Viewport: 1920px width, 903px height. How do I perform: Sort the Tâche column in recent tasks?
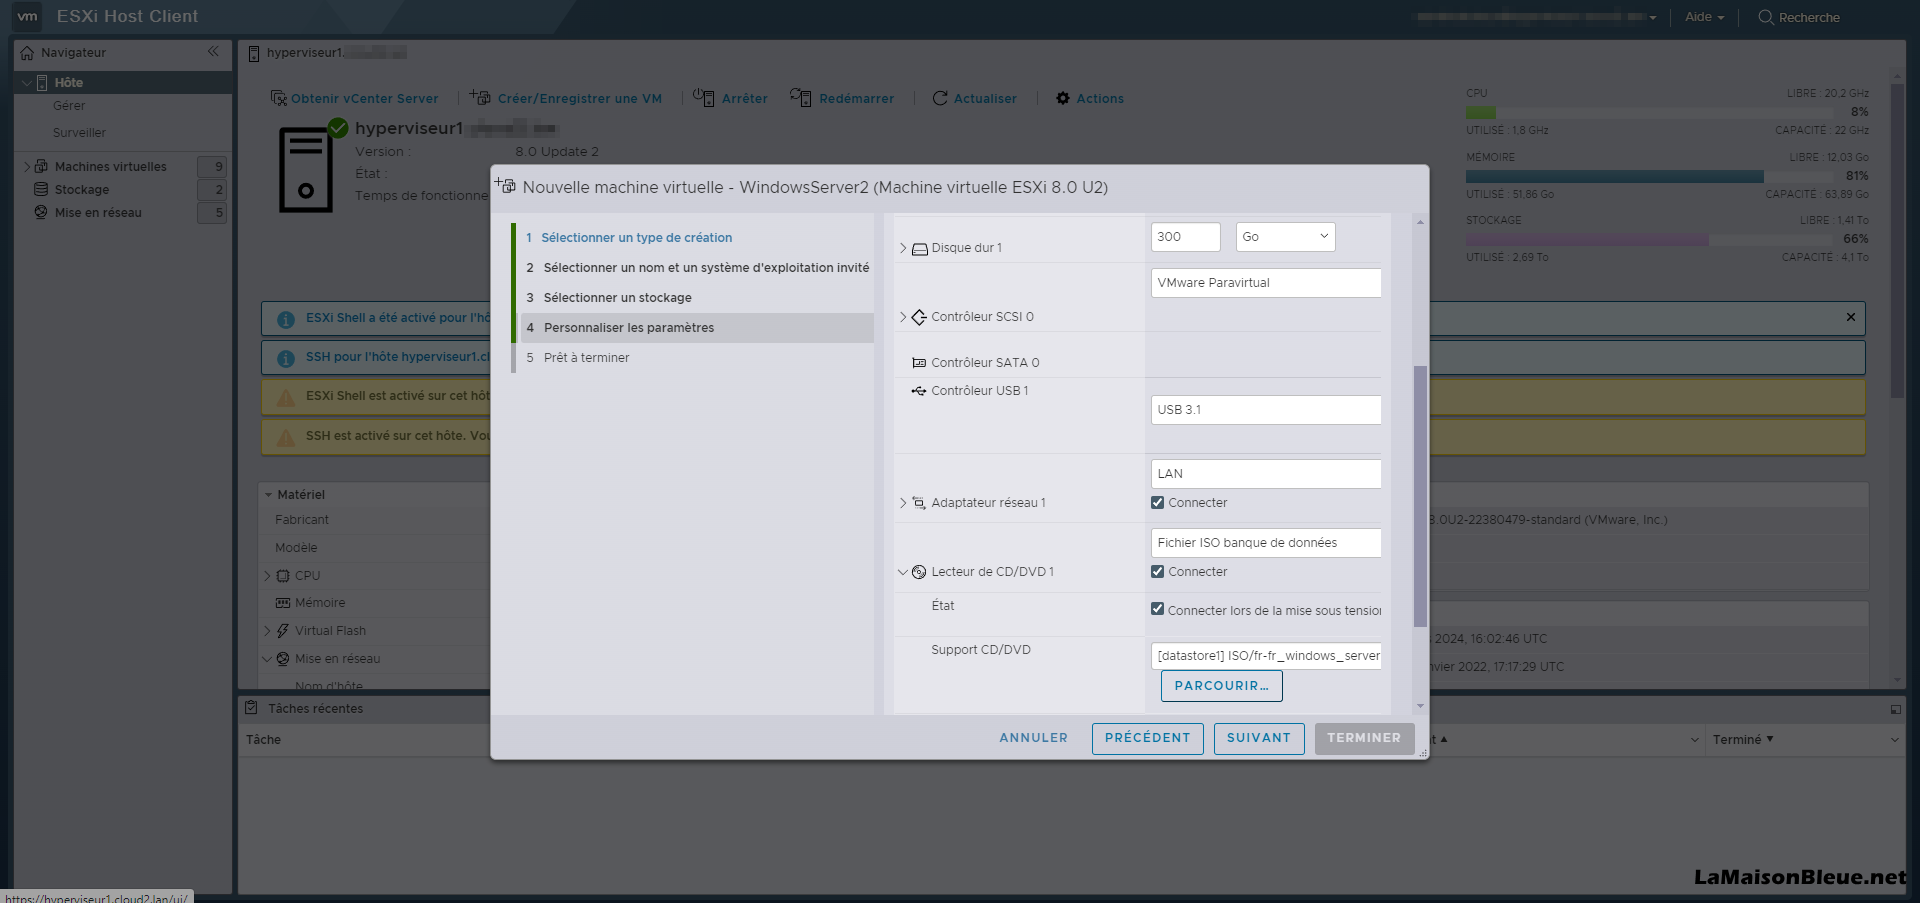(264, 740)
